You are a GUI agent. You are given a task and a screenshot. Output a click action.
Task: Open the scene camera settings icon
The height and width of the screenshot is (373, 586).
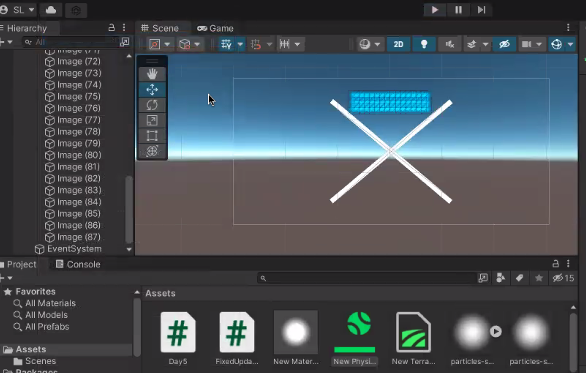pos(527,44)
